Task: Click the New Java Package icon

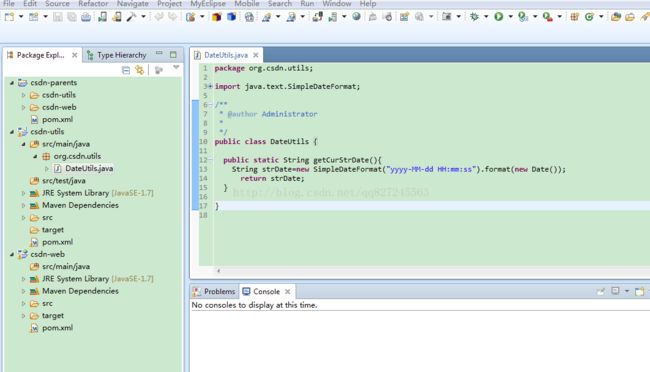Action: tap(575, 17)
